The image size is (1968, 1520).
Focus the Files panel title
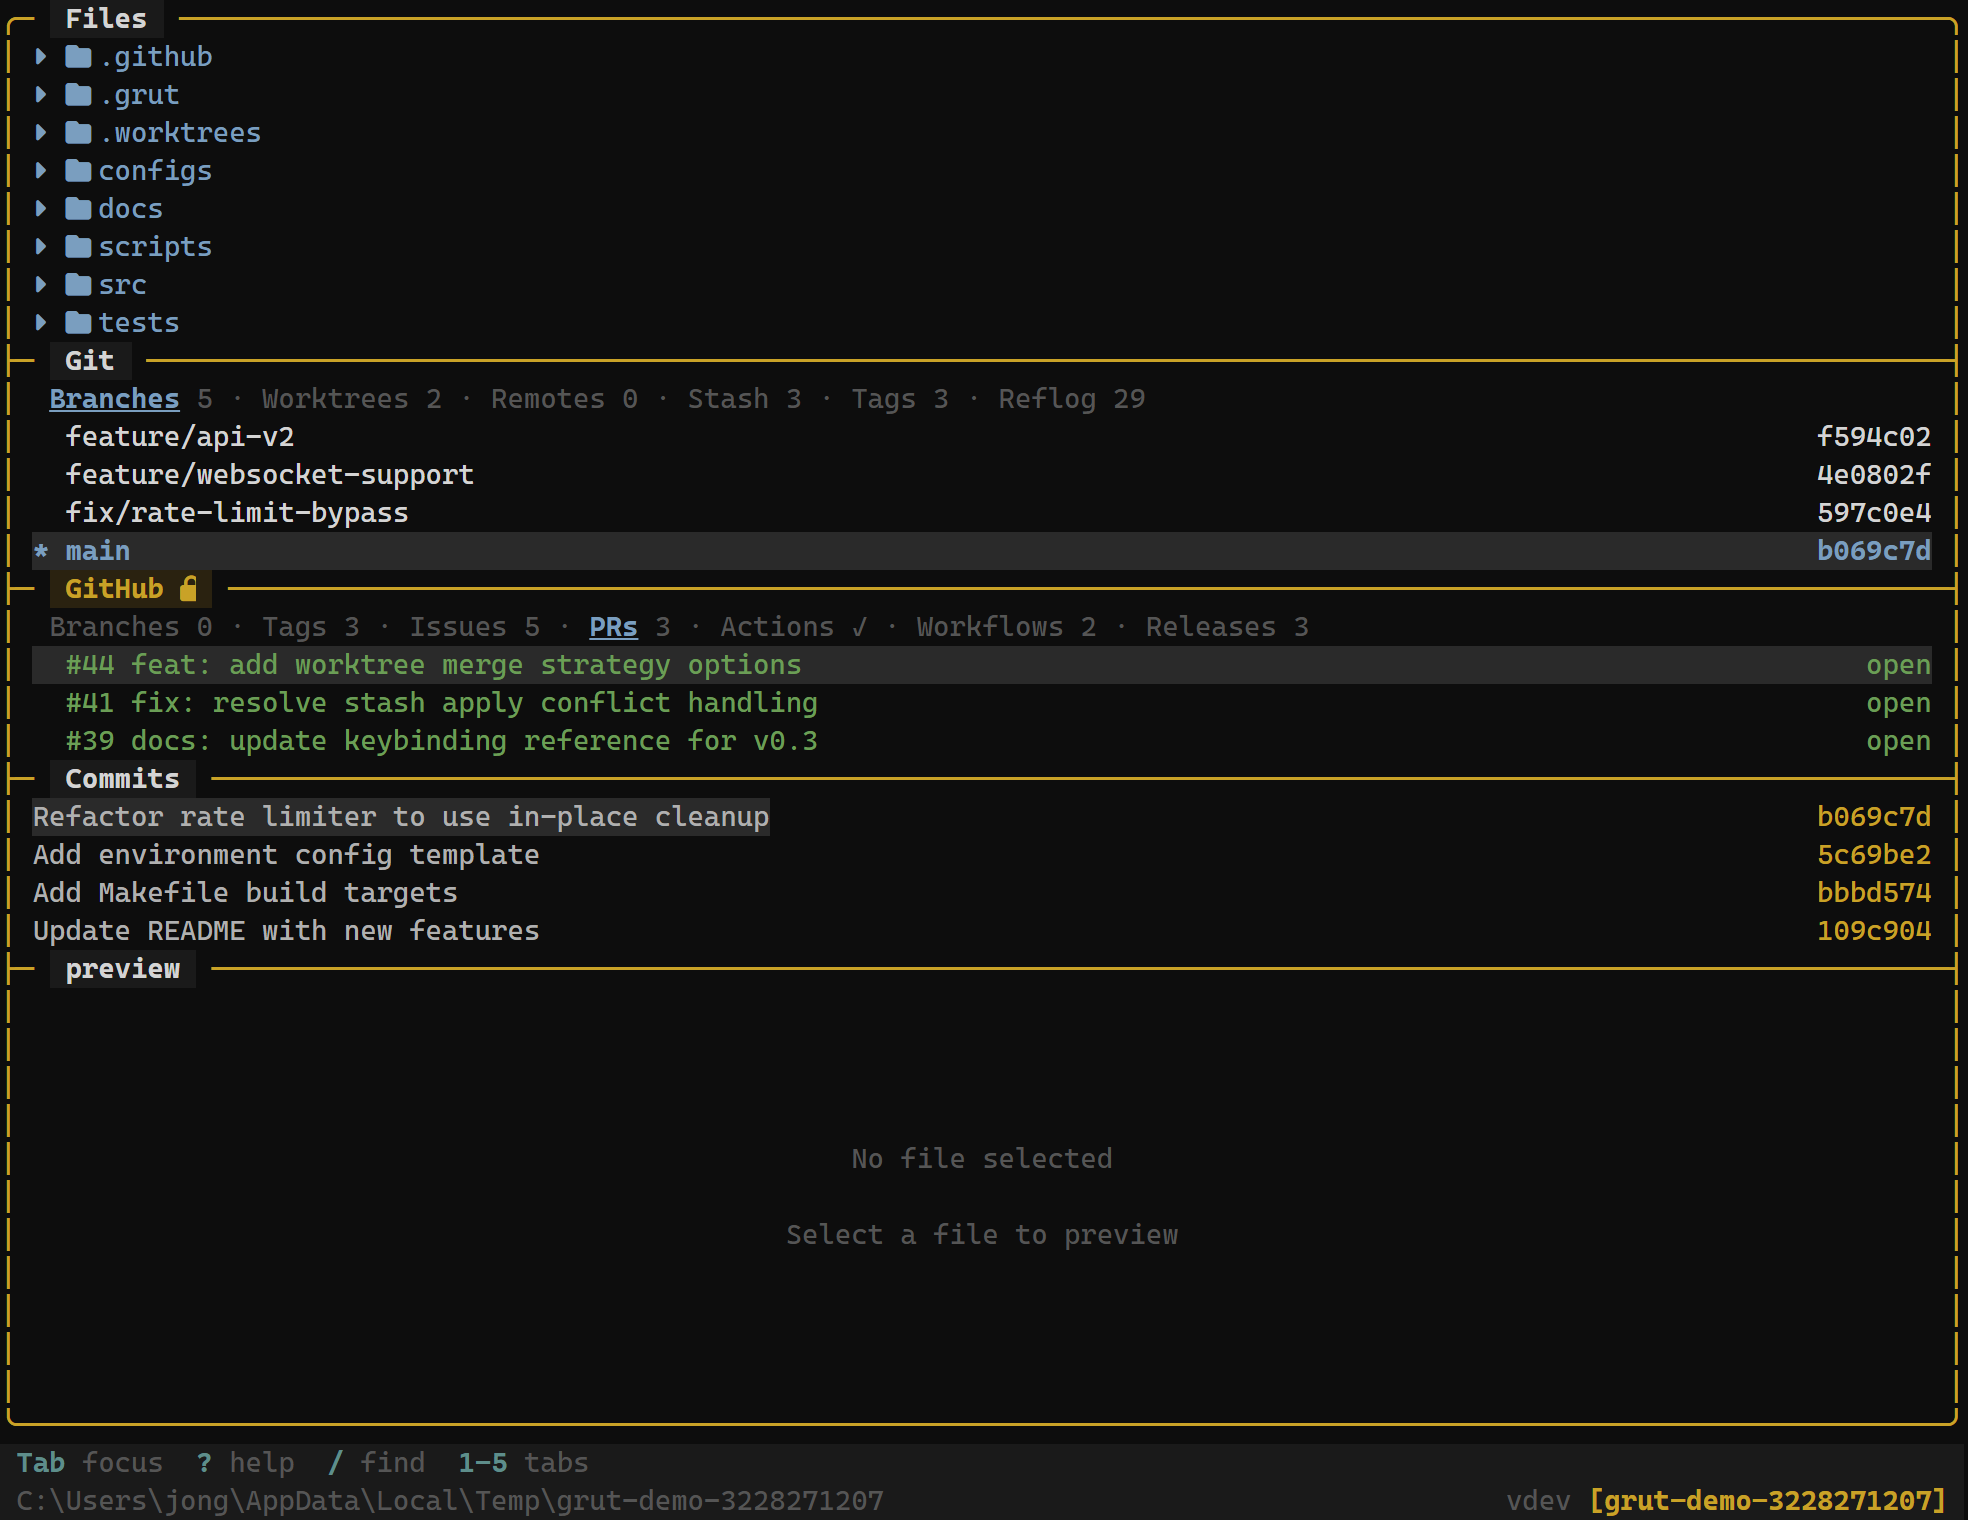coord(106,19)
